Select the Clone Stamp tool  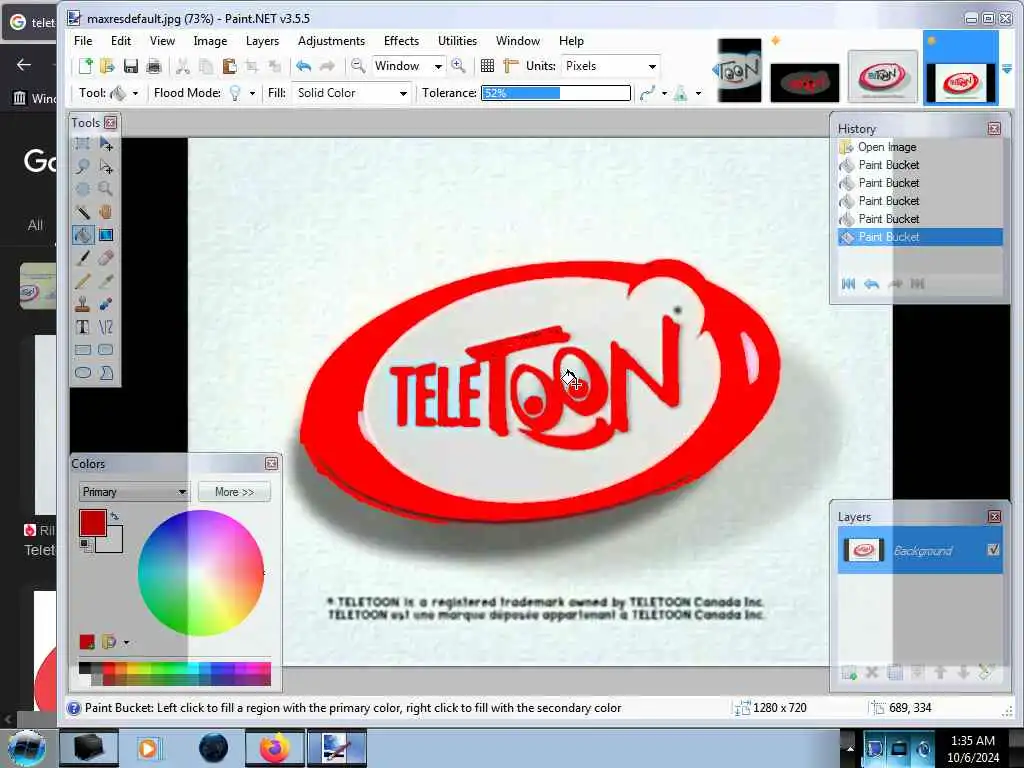[83, 304]
